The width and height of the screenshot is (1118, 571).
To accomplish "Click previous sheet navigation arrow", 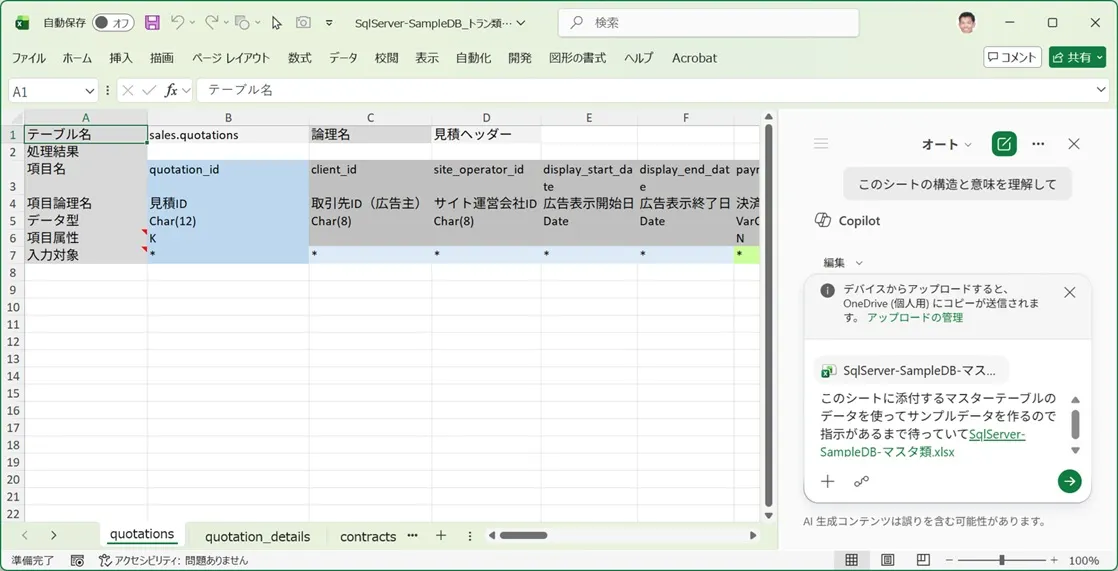I will [25, 535].
